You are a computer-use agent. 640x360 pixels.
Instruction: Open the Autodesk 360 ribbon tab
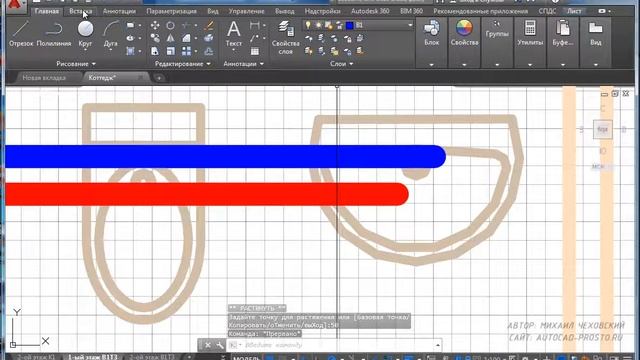coord(370,11)
